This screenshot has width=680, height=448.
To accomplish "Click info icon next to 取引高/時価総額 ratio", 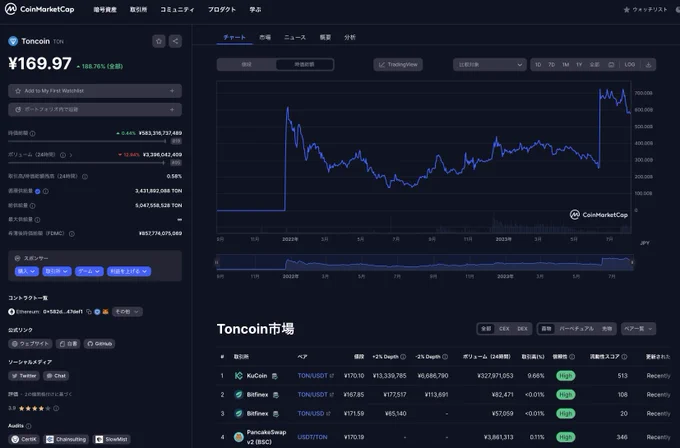I will click(x=85, y=177).
